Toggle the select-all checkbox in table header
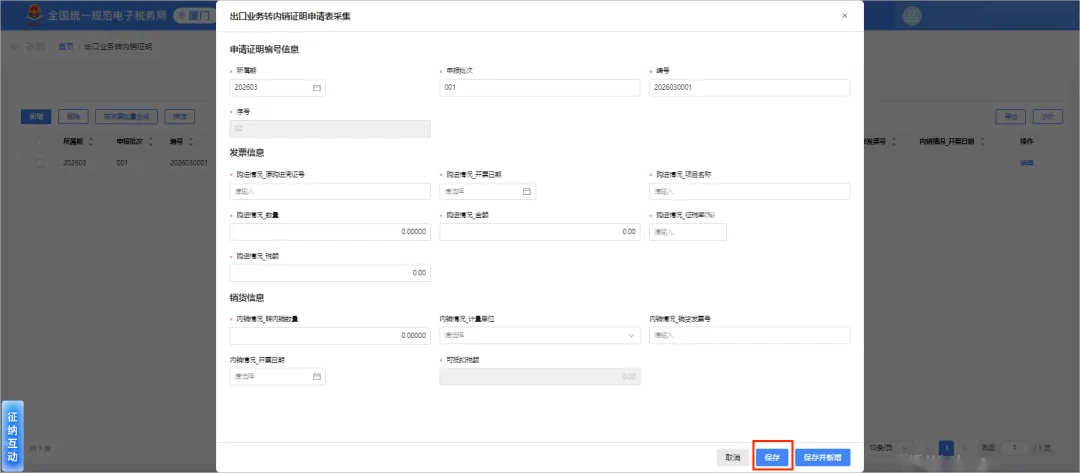Viewport: 1080px width, 473px height. 41,141
